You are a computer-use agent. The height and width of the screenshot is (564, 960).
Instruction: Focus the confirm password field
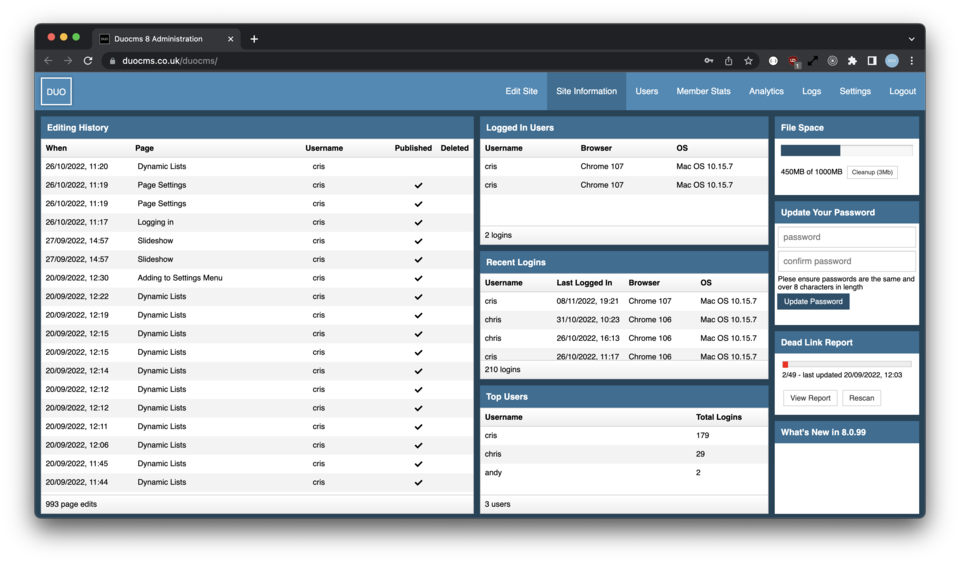846,261
